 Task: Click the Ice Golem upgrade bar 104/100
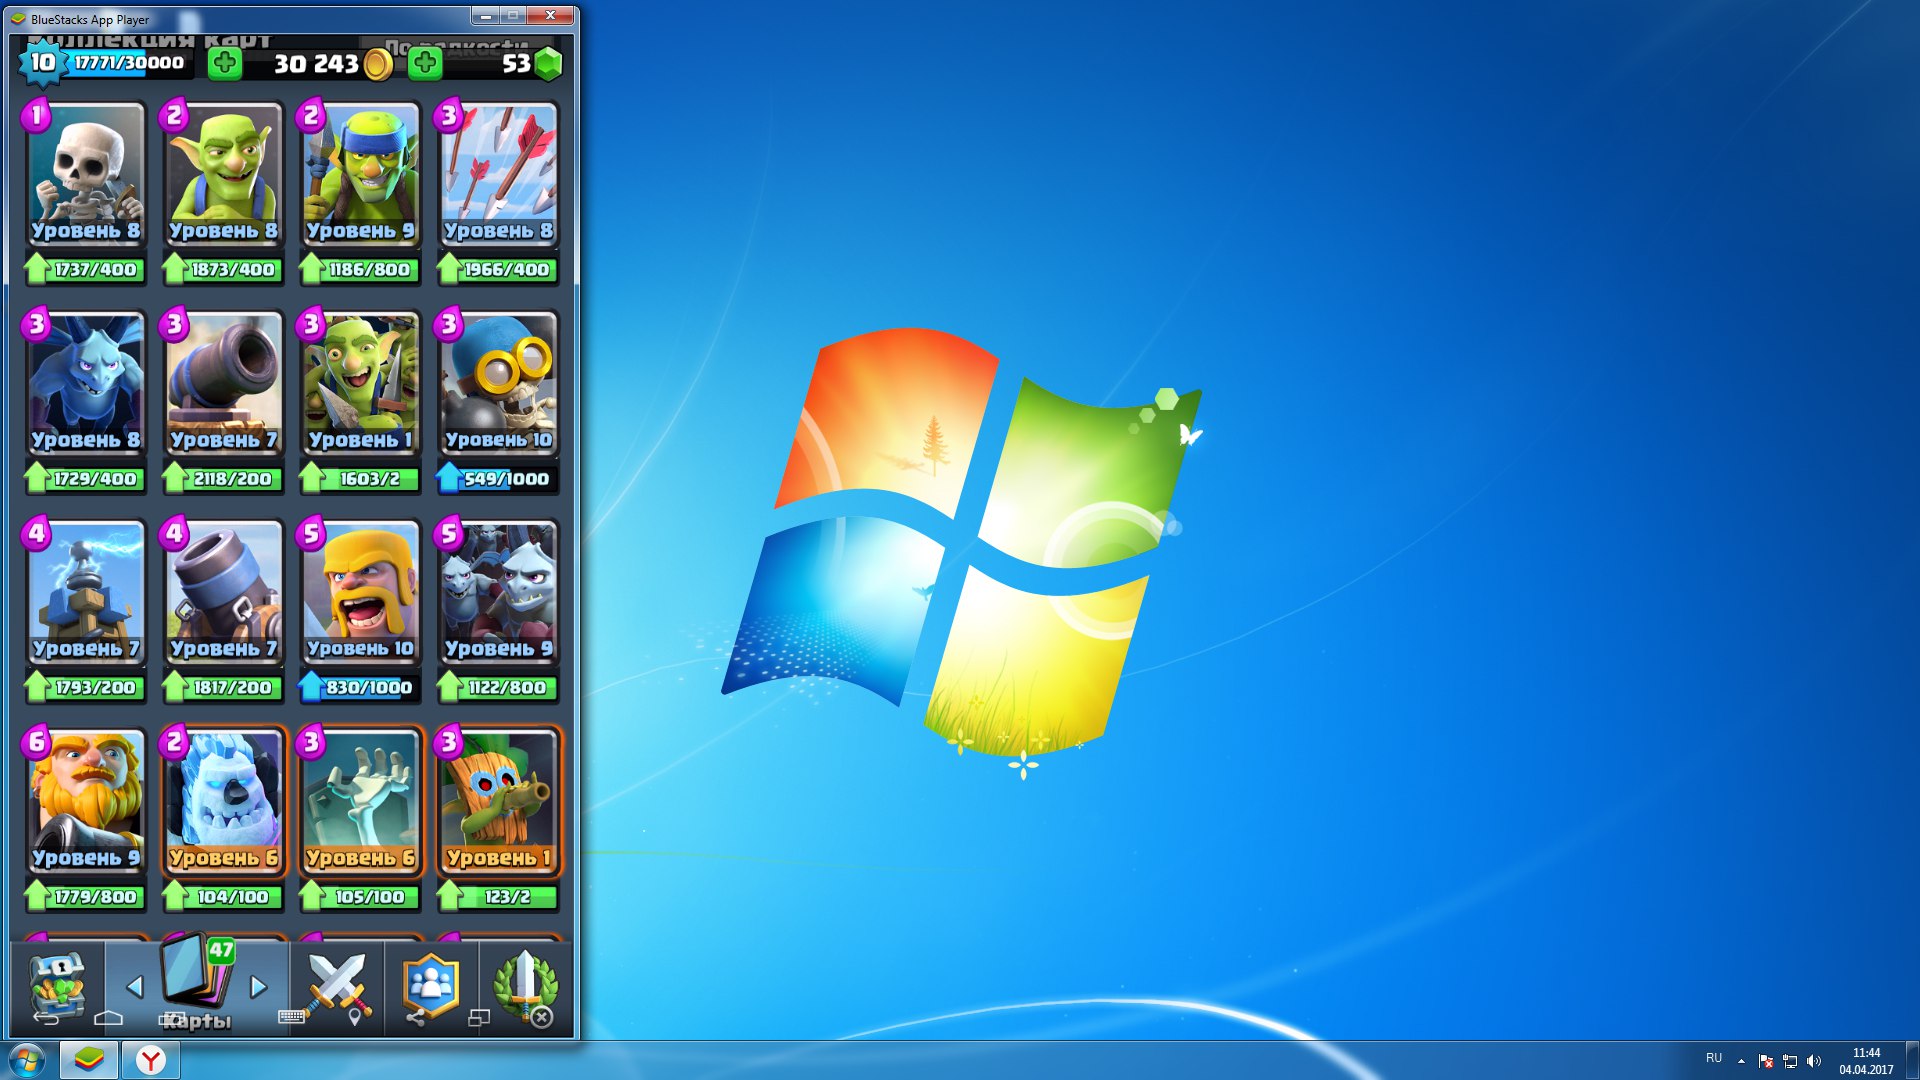coord(223,896)
